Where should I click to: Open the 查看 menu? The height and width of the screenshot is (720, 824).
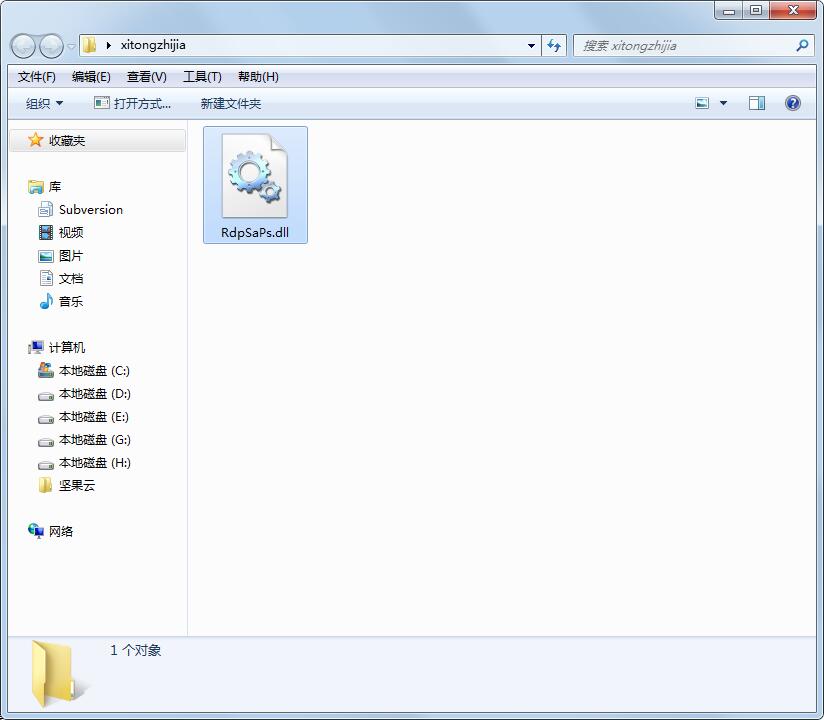tap(144, 76)
